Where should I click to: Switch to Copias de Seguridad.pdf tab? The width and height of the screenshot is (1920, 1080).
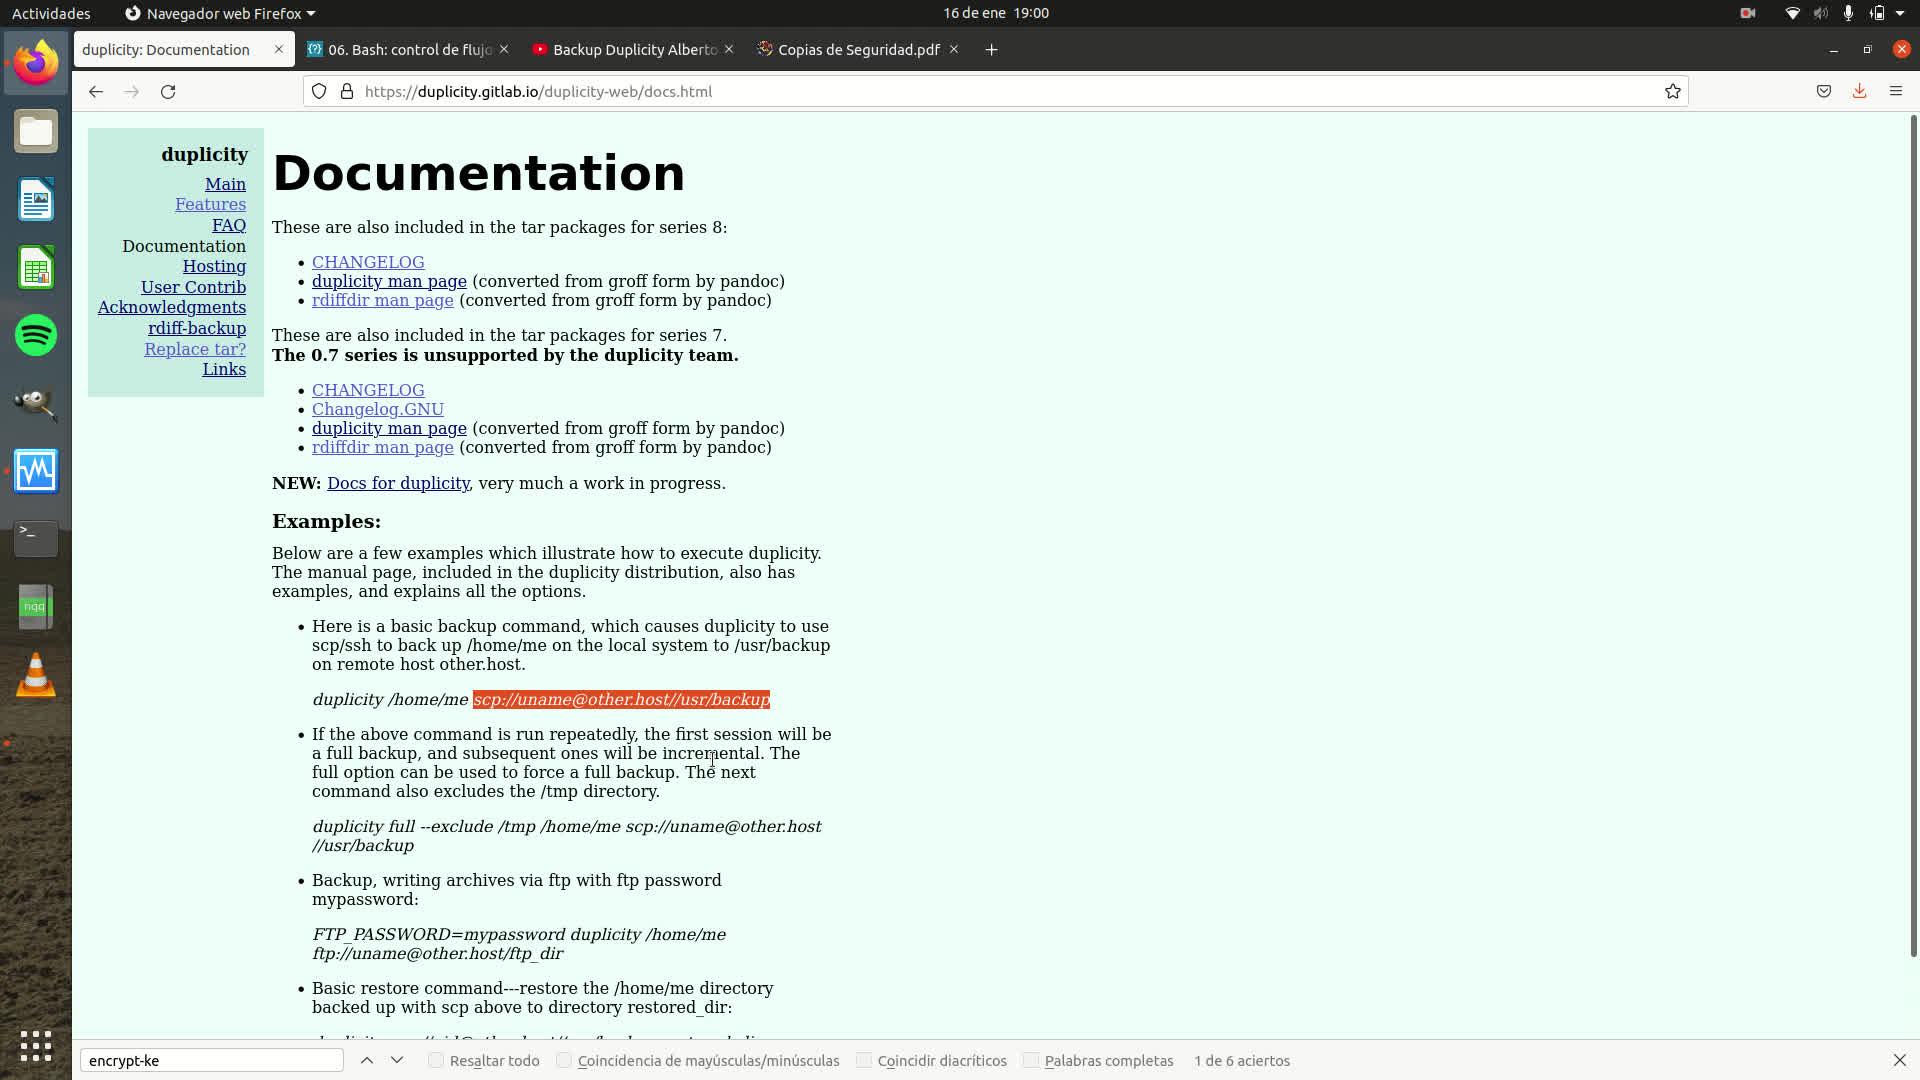pos(857,49)
